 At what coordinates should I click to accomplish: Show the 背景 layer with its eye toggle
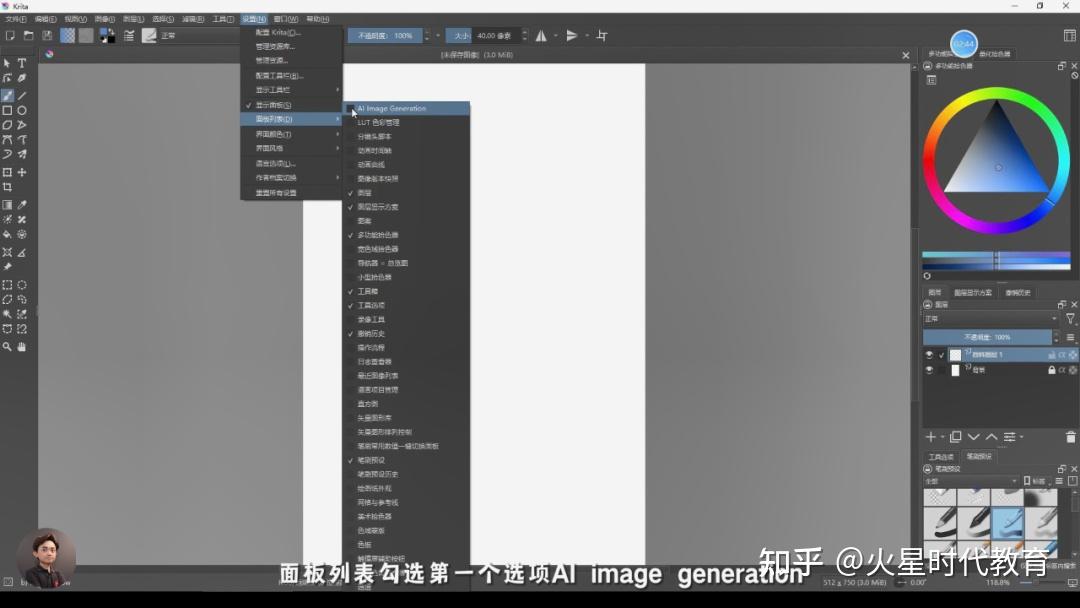point(929,370)
